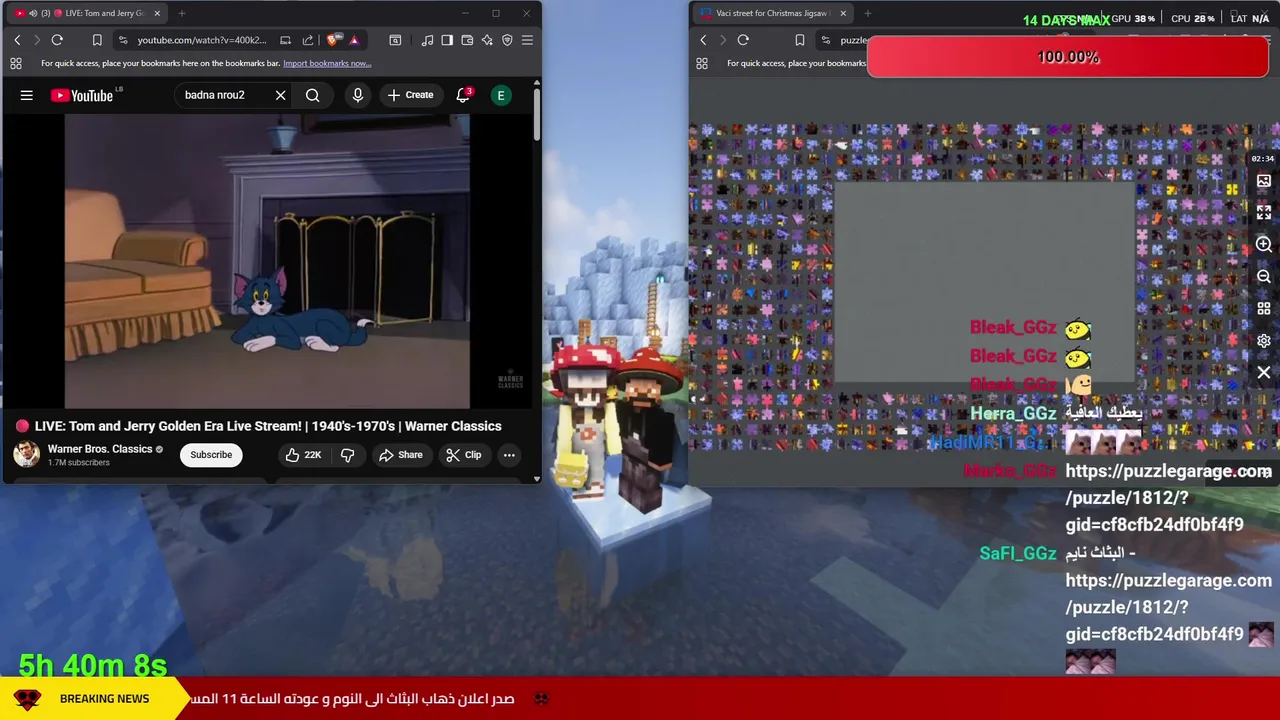The image size is (1280, 720).
Task: Click the YouTube page vertical scrollbar
Action: (x=537, y=116)
